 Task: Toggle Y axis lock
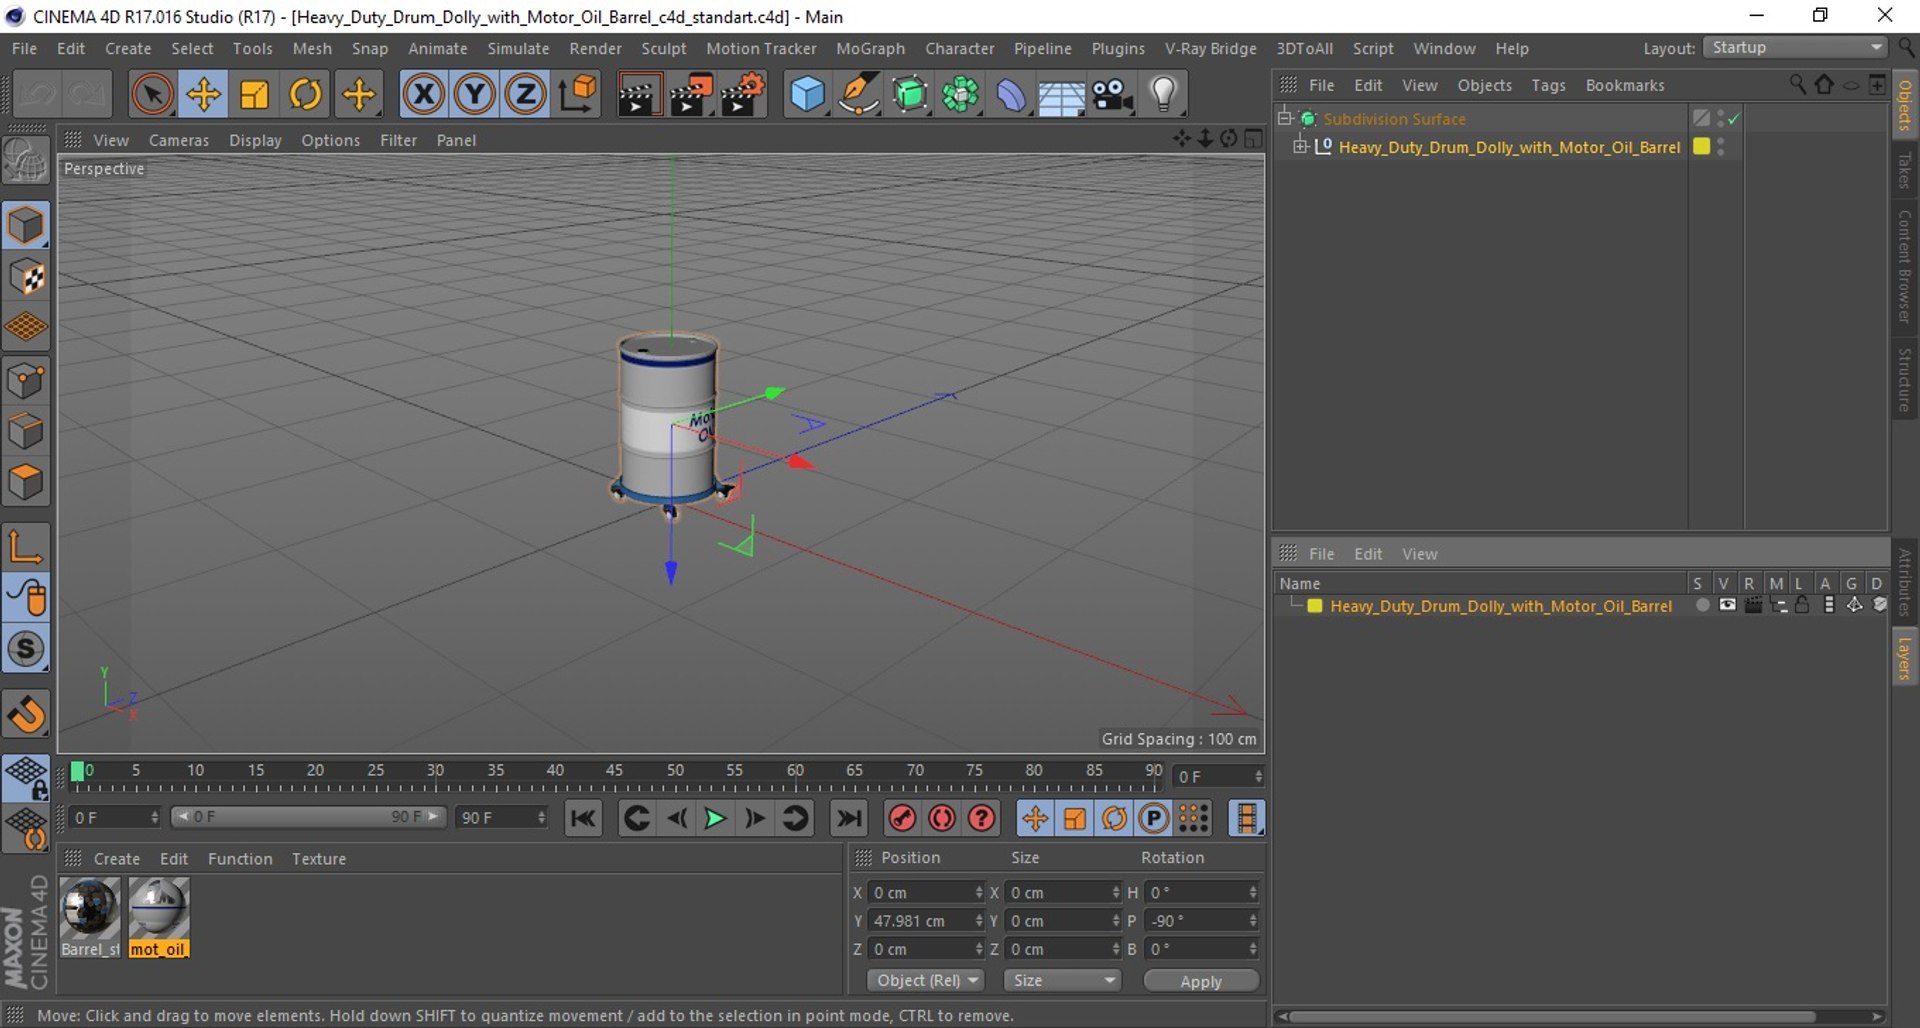475,95
